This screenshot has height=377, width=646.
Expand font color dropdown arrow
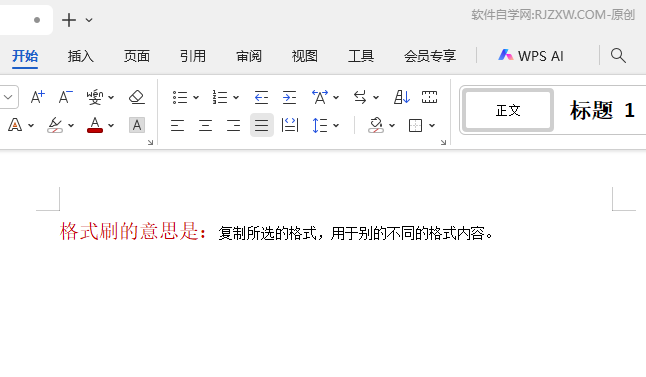(111, 125)
